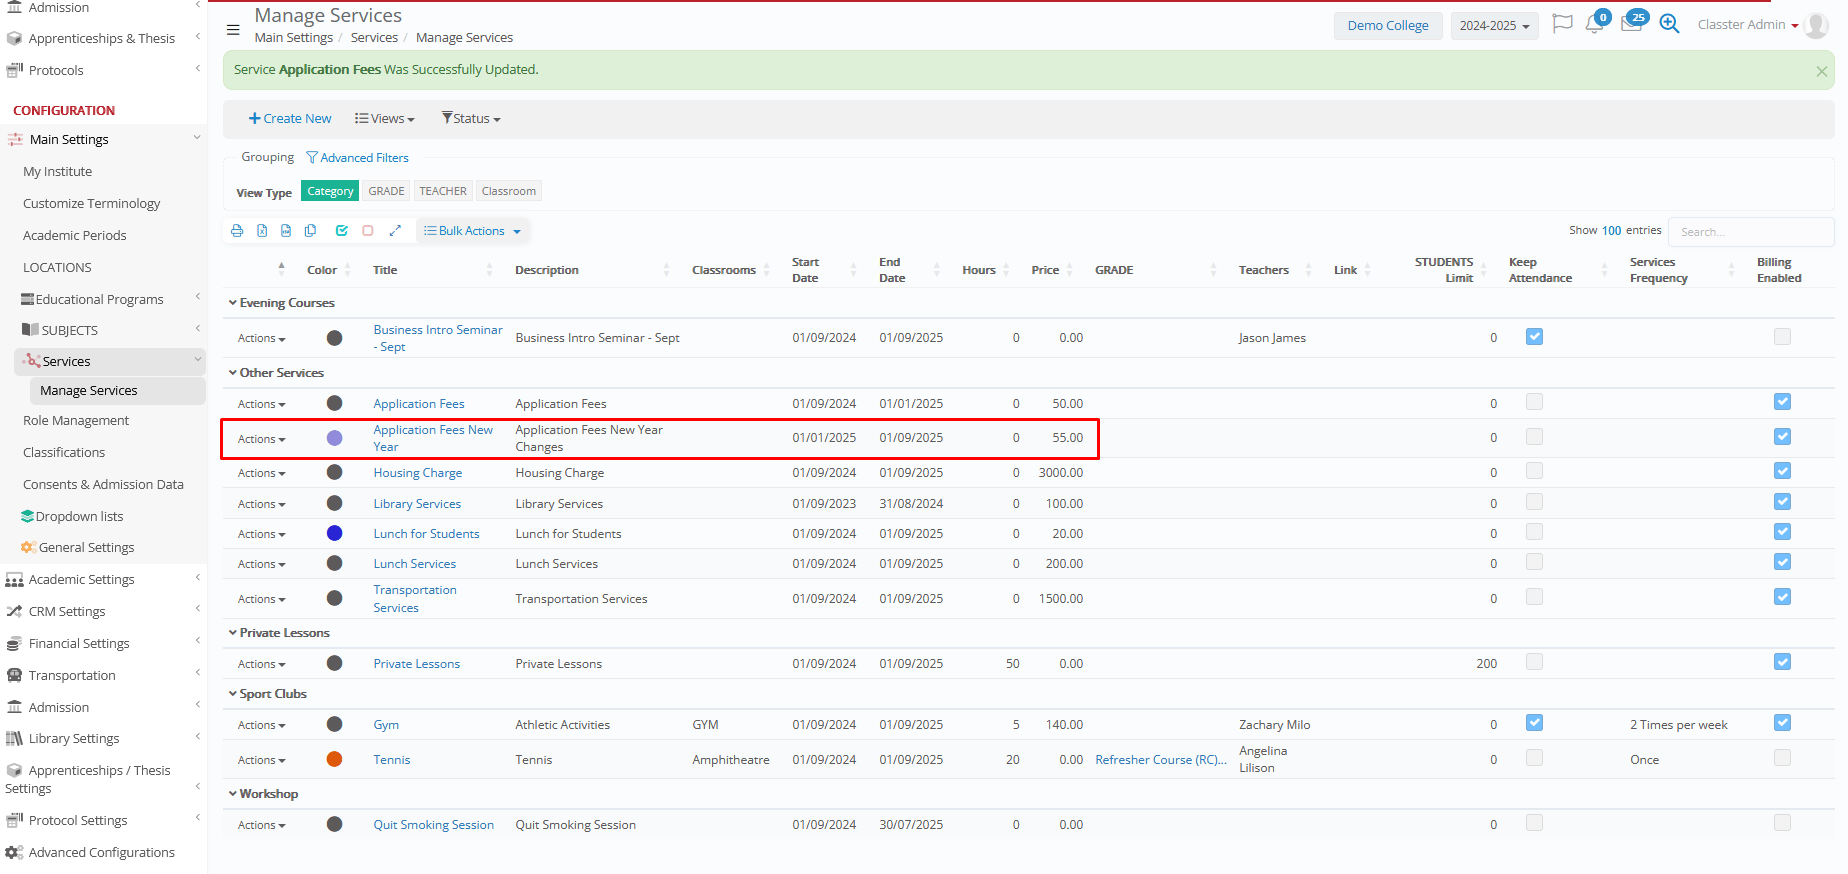Click the Create New button
Image resolution: width=1848 pixels, height=874 pixels.
(290, 118)
